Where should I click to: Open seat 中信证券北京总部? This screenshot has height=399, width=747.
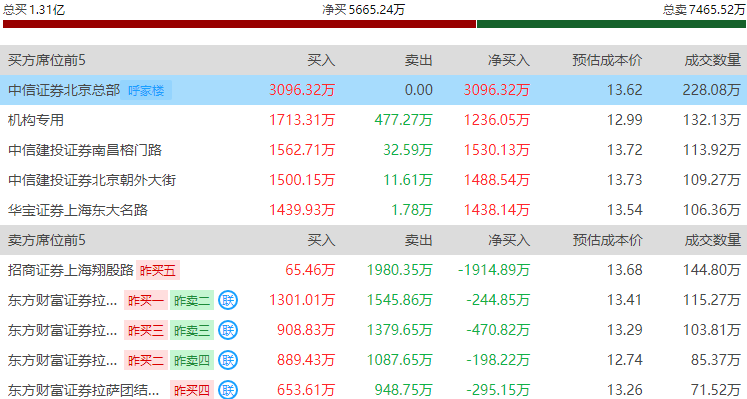(x=64, y=90)
